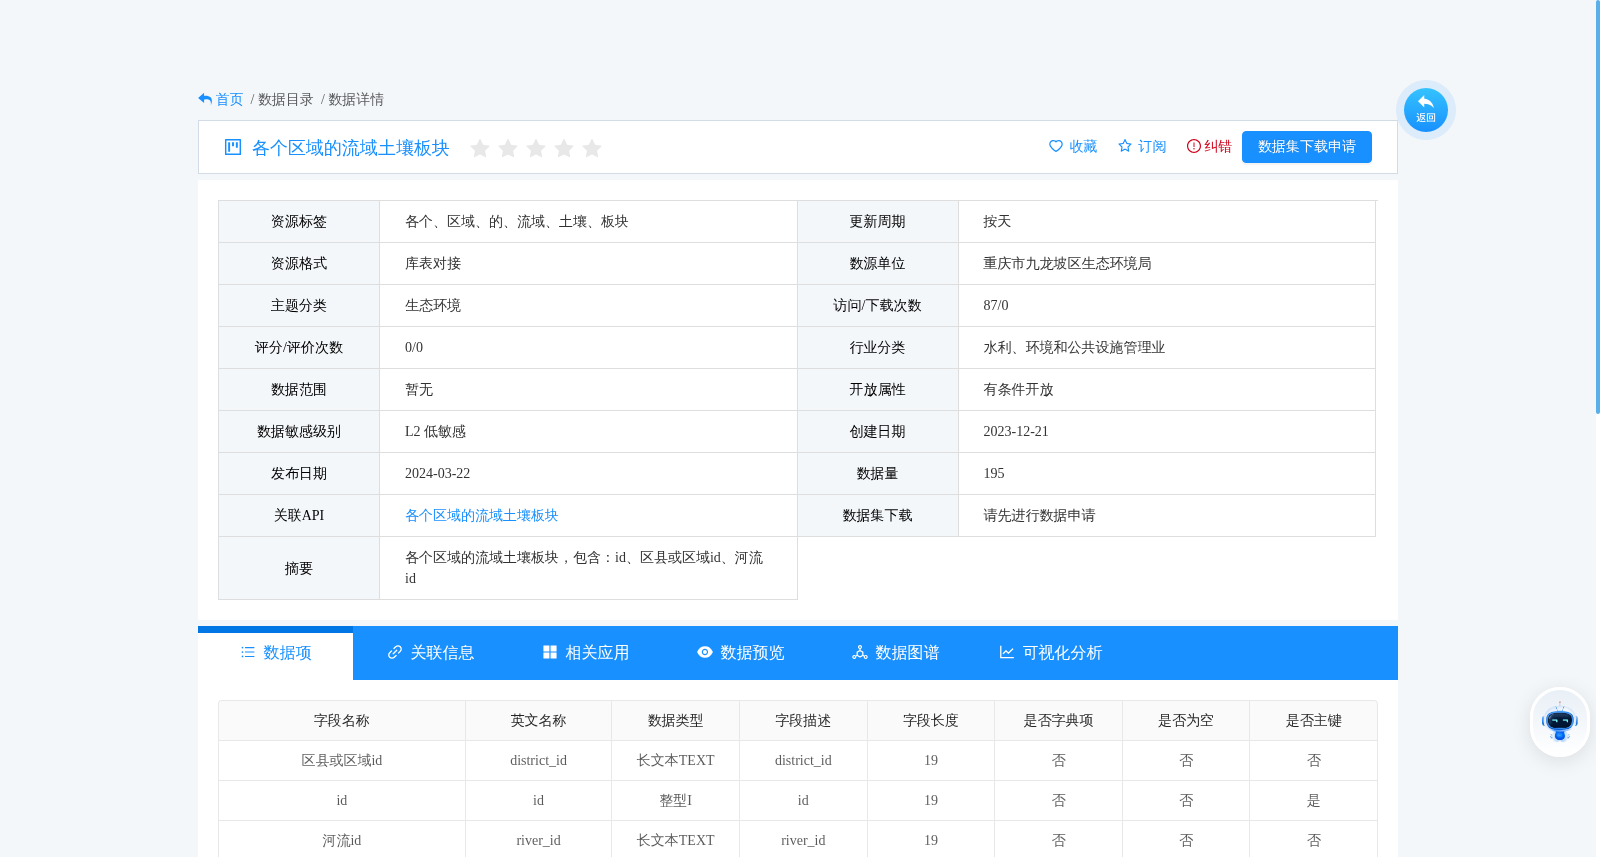Click the 是 primary key cell
The height and width of the screenshot is (857, 1600).
[1314, 800]
